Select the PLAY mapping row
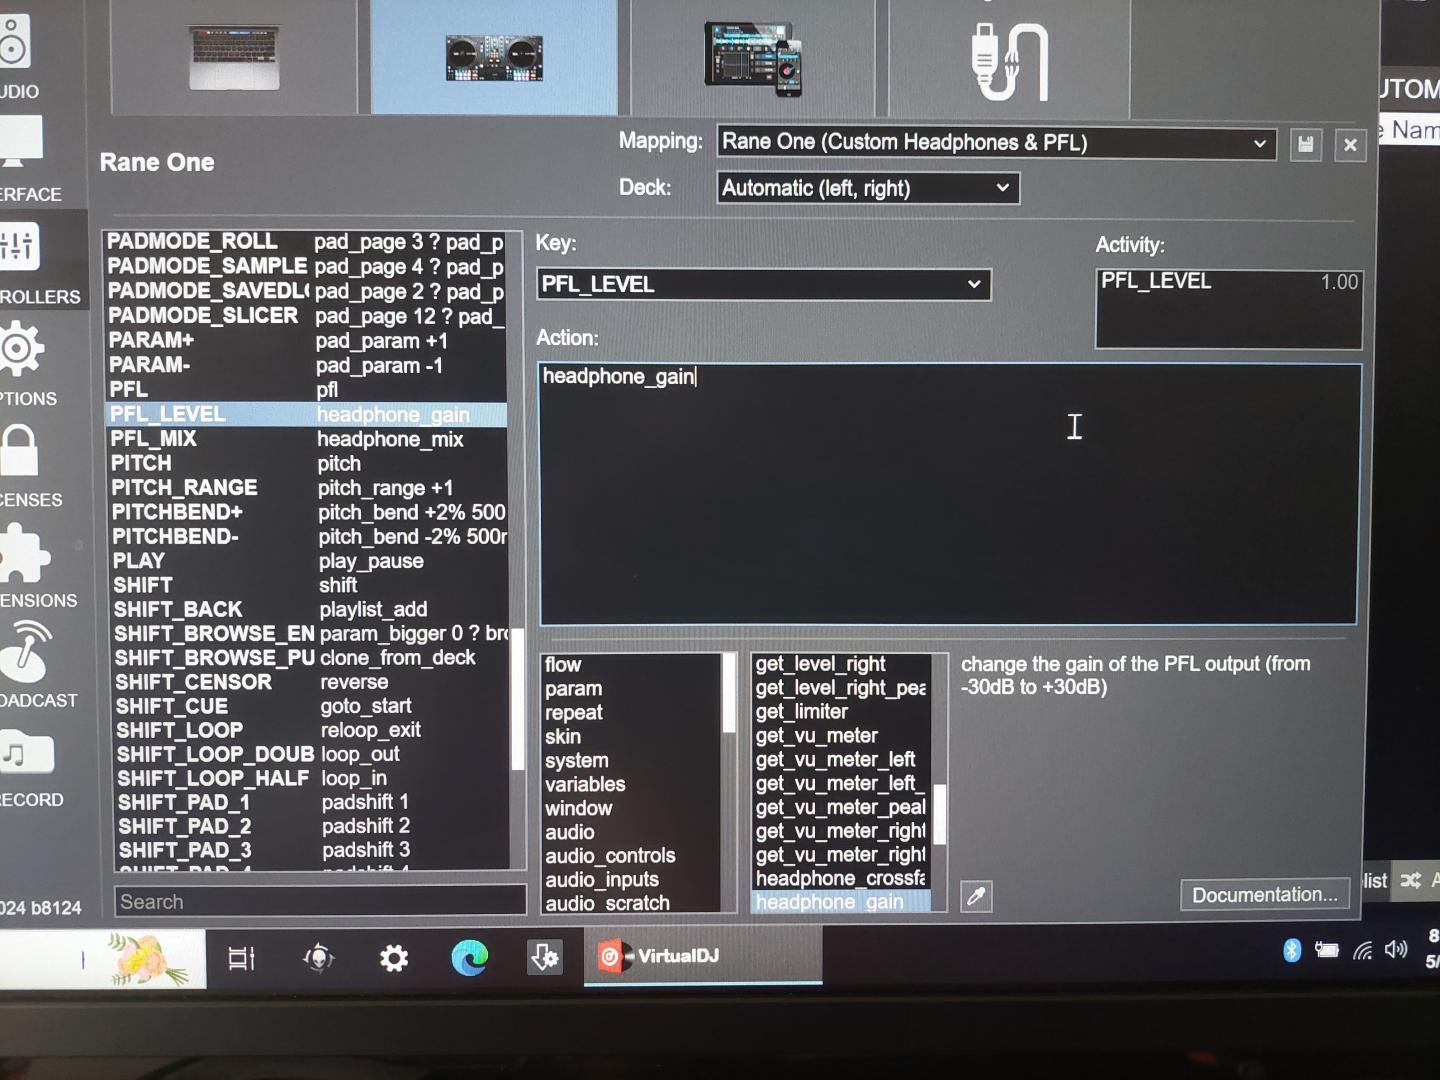The height and width of the screenshot is (1080, 1440). [x=308, y=561]
